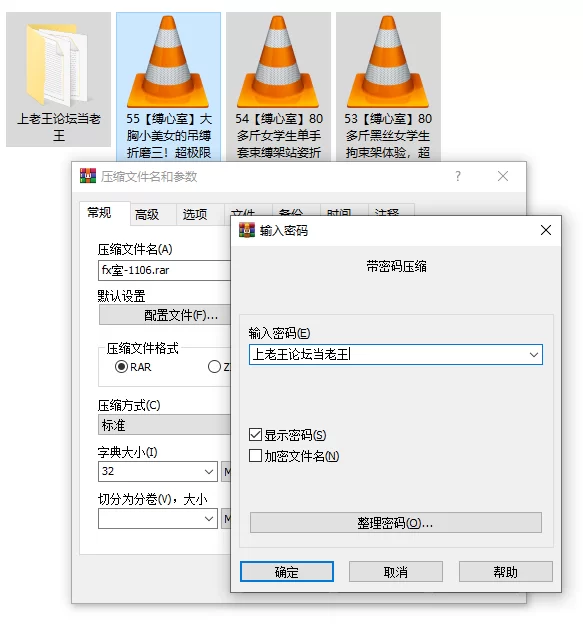Select the VLC file starting with 54

point(278,87)
